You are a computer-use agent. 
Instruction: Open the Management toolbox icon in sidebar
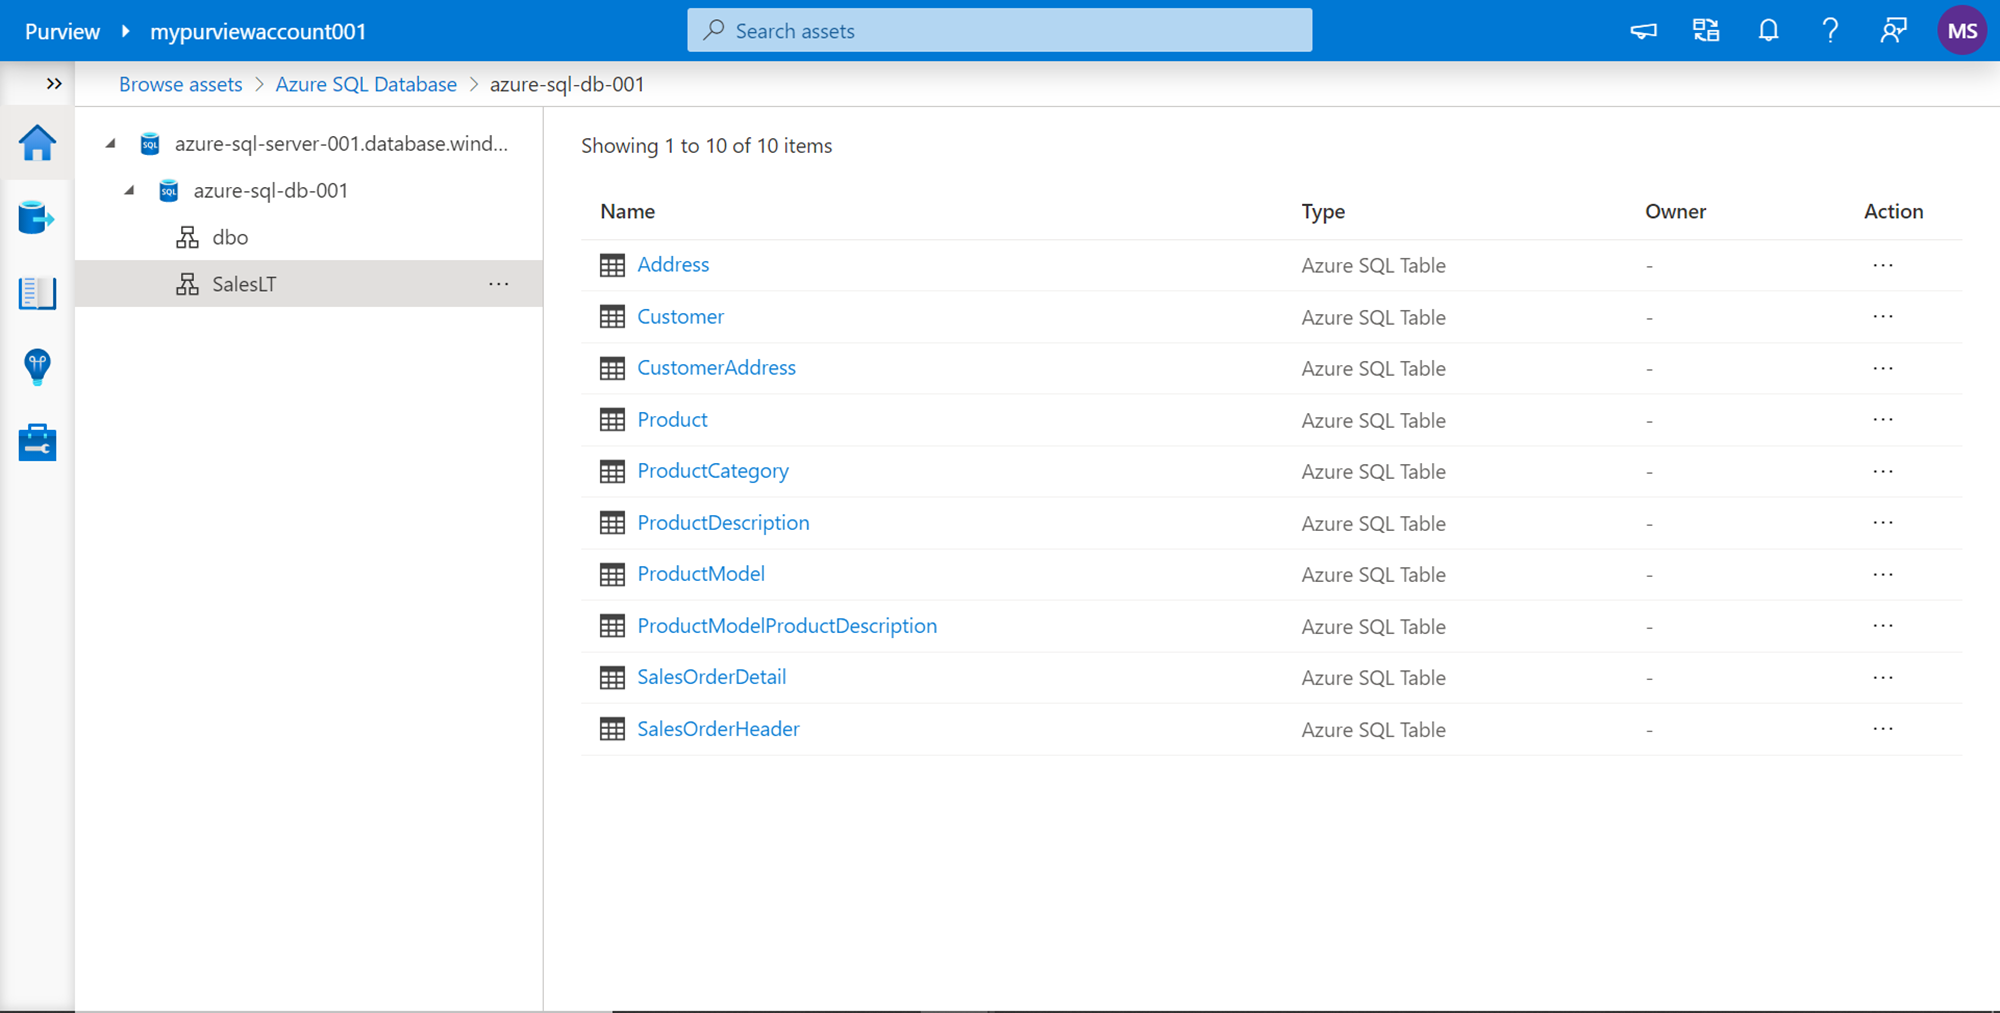37,442
